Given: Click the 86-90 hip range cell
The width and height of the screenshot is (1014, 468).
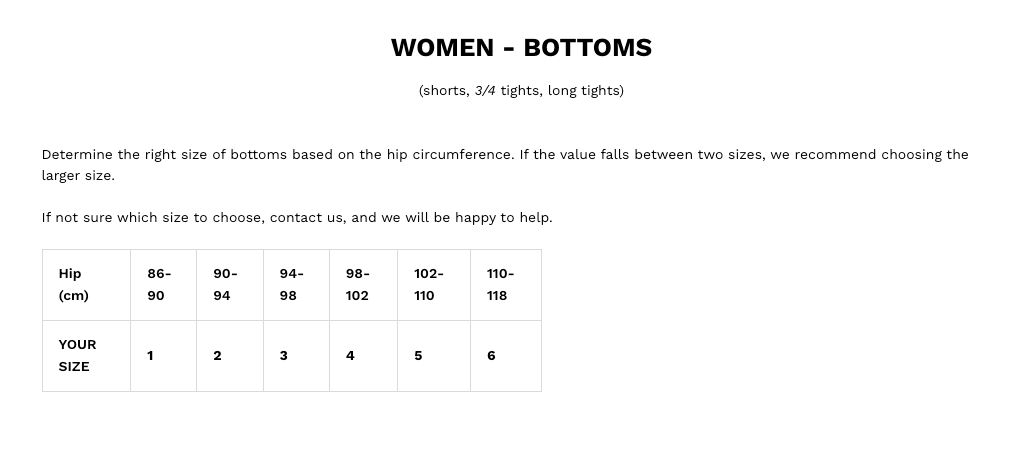Looking at the screenshot, I should (x=164, y=284).
